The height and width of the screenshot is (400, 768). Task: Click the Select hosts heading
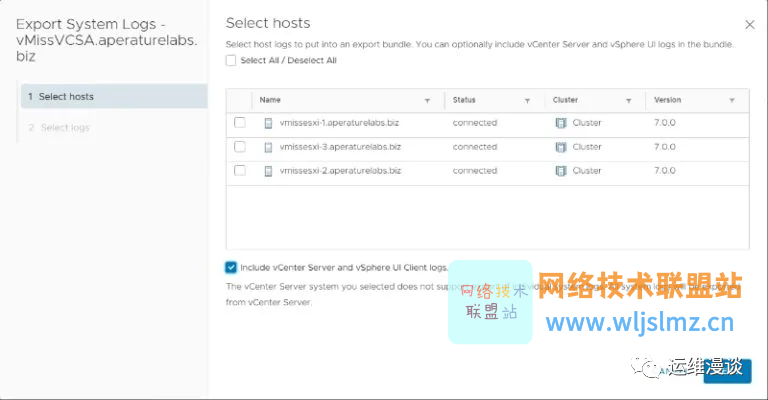[268, 23]
